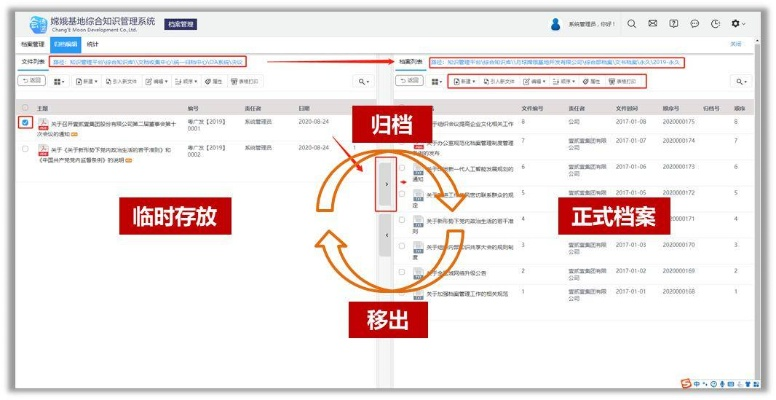
Task: Click the 日期 column header in the left list
Action: (304, 108)
